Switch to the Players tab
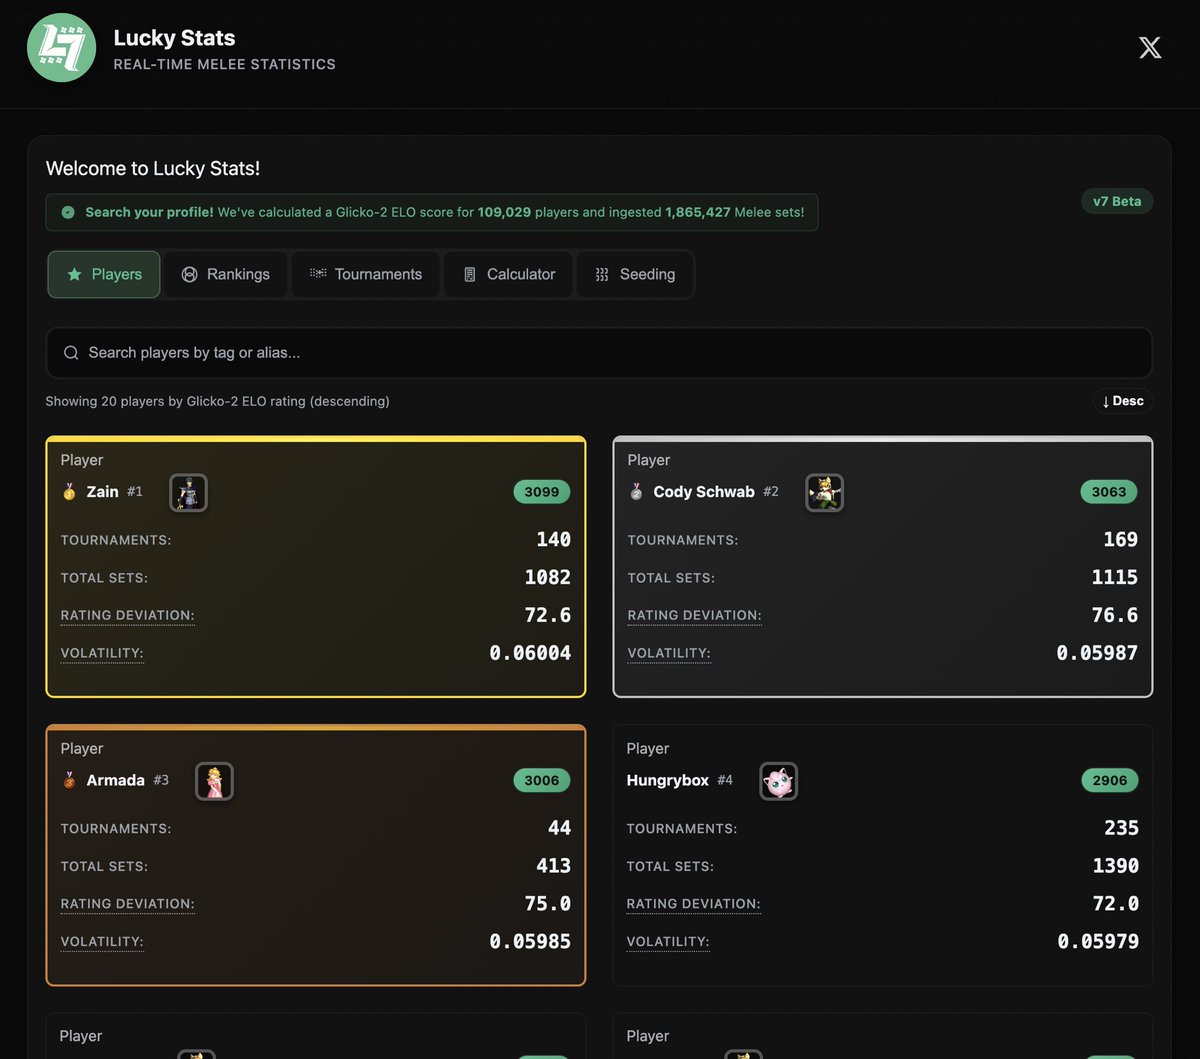This screenshot has height=1059, width=1200. pyautogui.click(x=104, y=274)
